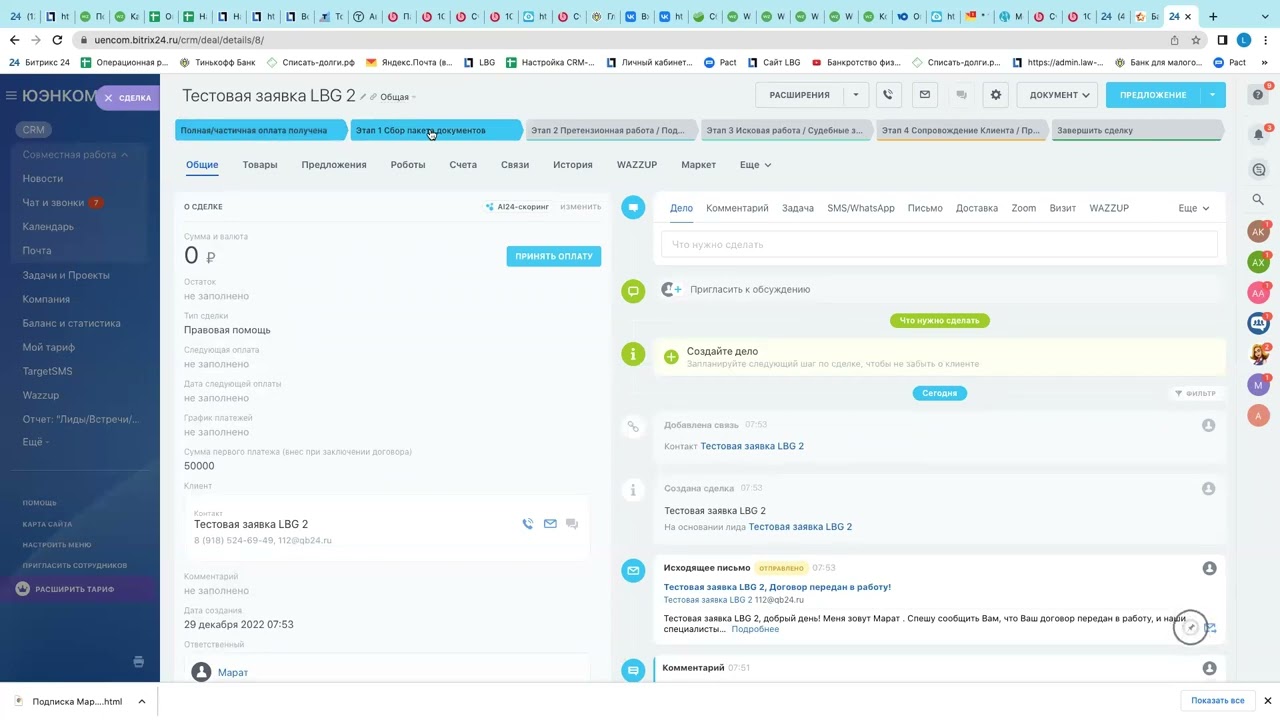Open the help question mark icon
Viewport: 1280px width, 720px height.
point(1258,95)
